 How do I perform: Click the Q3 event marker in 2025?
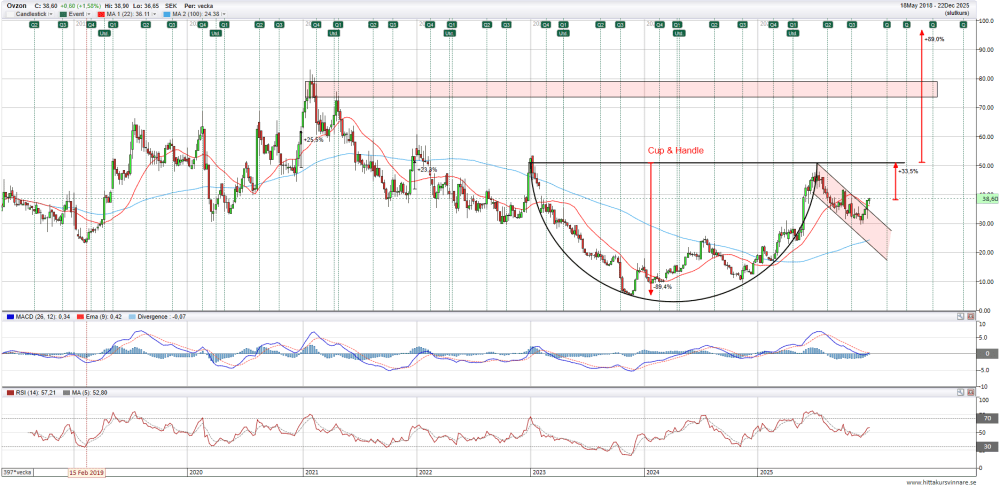click(x=851, y=25)
